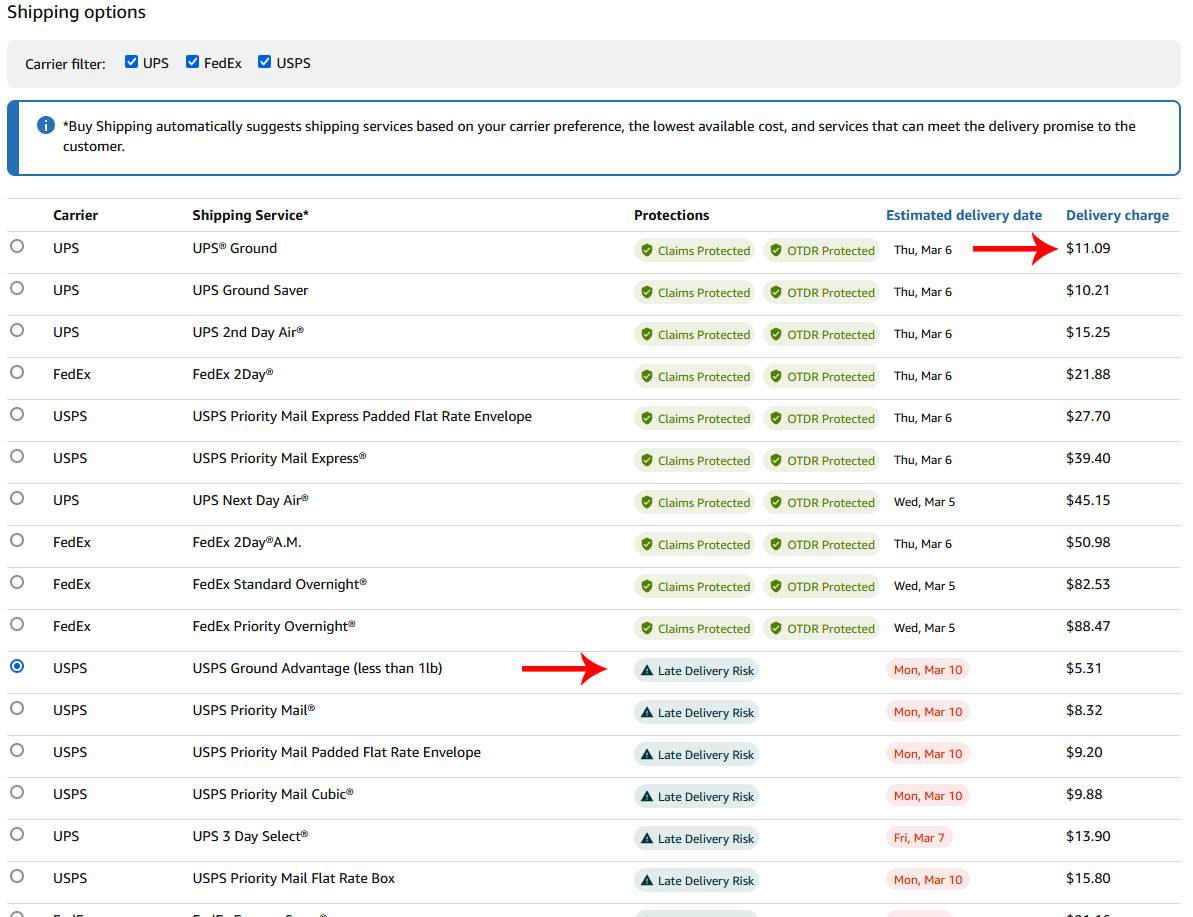The image size is (1193, 917).
Task: Click the OTDR Protected badge for FedEx Standard Overnight
Action: point(822,586)
